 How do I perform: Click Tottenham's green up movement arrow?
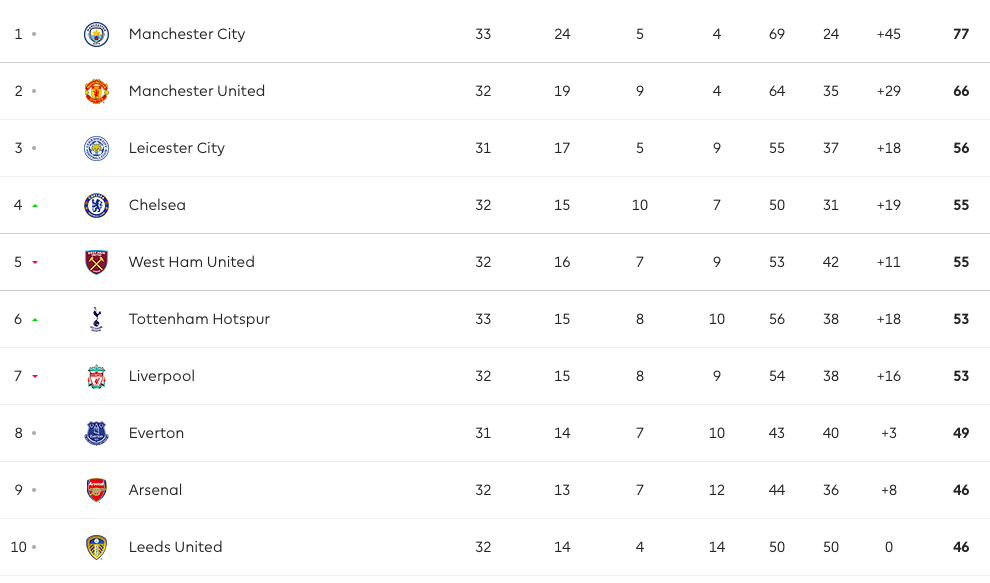tap(35, 320)
